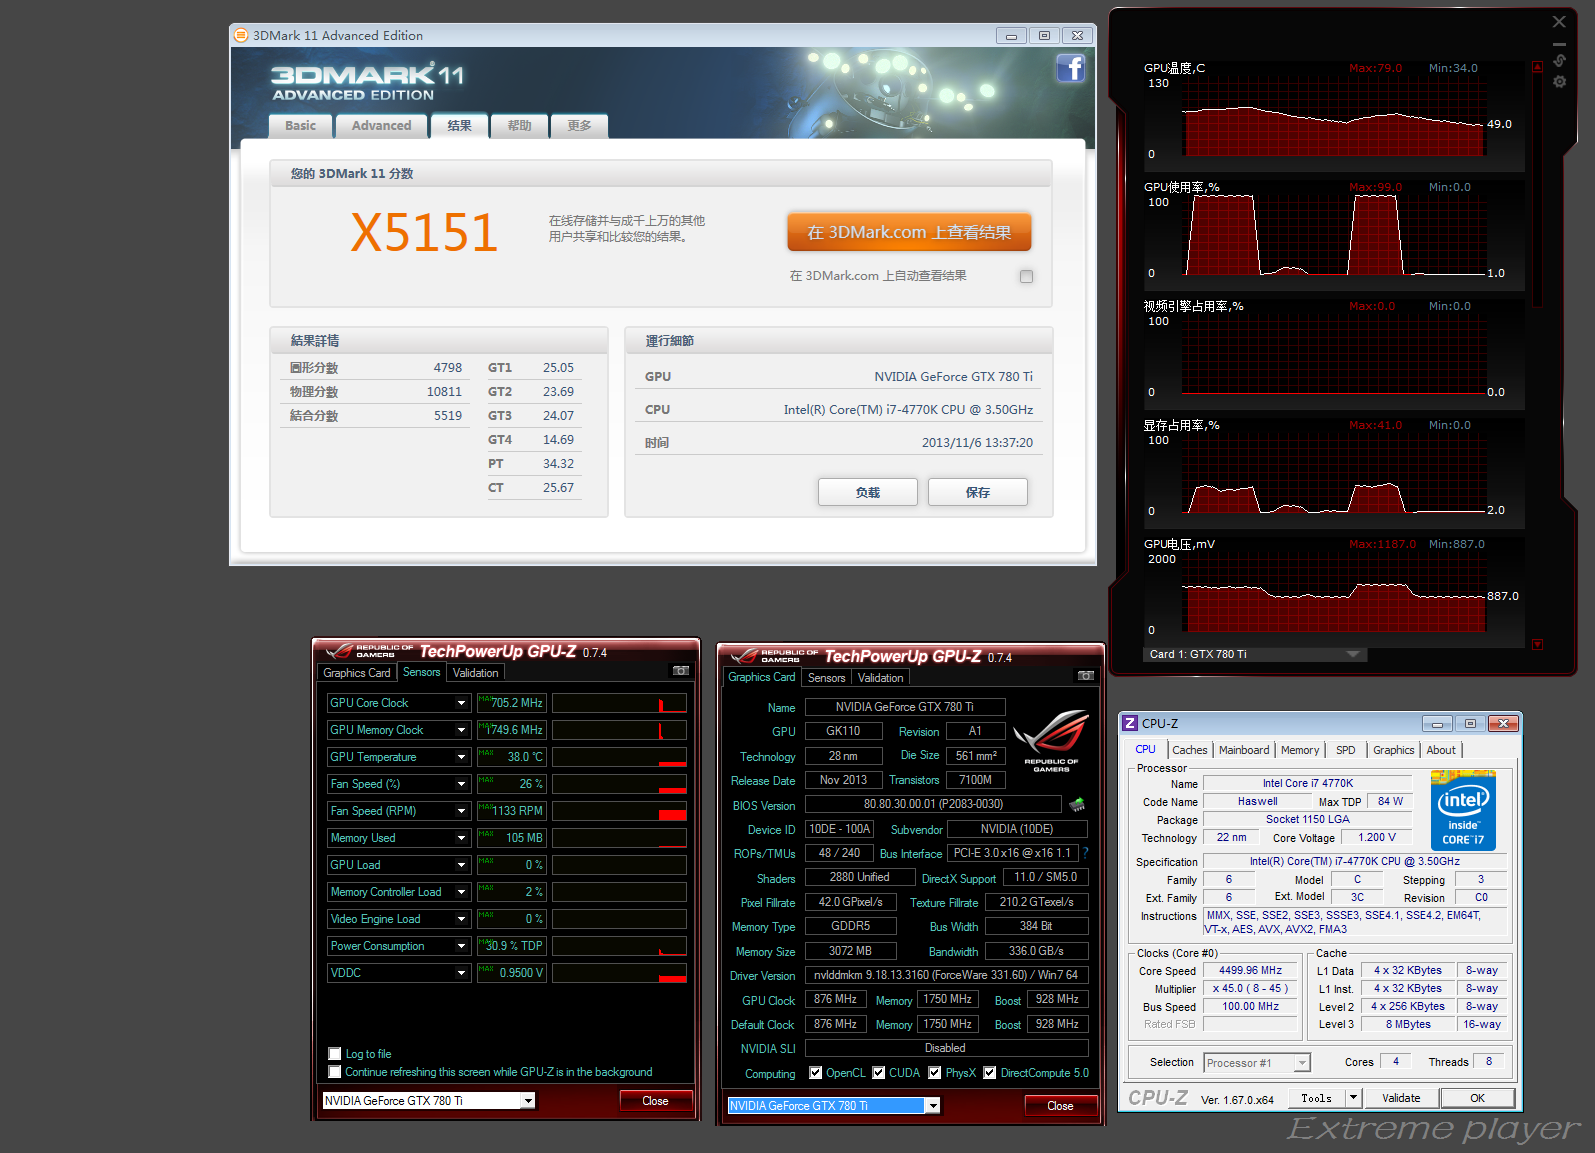Viewport: 1595px width, 1153px height.
Task: Toggle the PhysX checkbox in GPU-Z
Action: pos(935,1072)
